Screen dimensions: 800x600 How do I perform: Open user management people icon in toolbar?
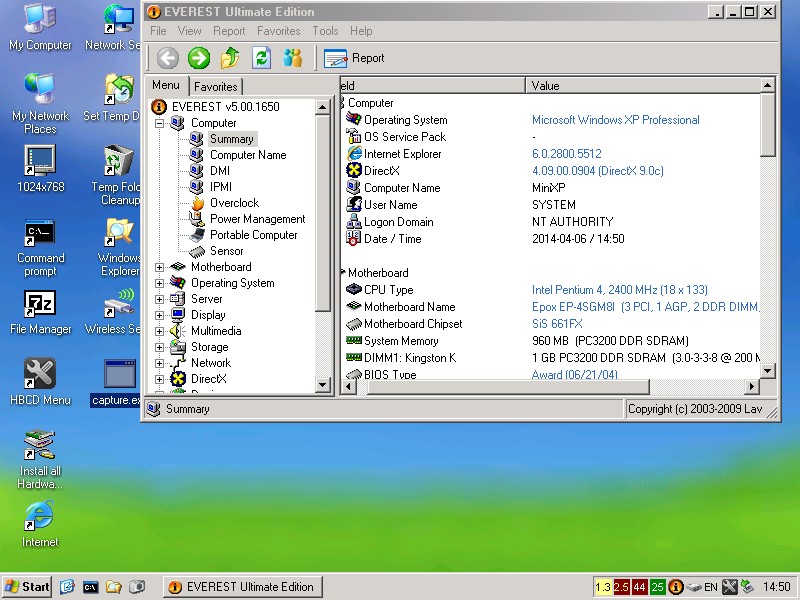293,58
